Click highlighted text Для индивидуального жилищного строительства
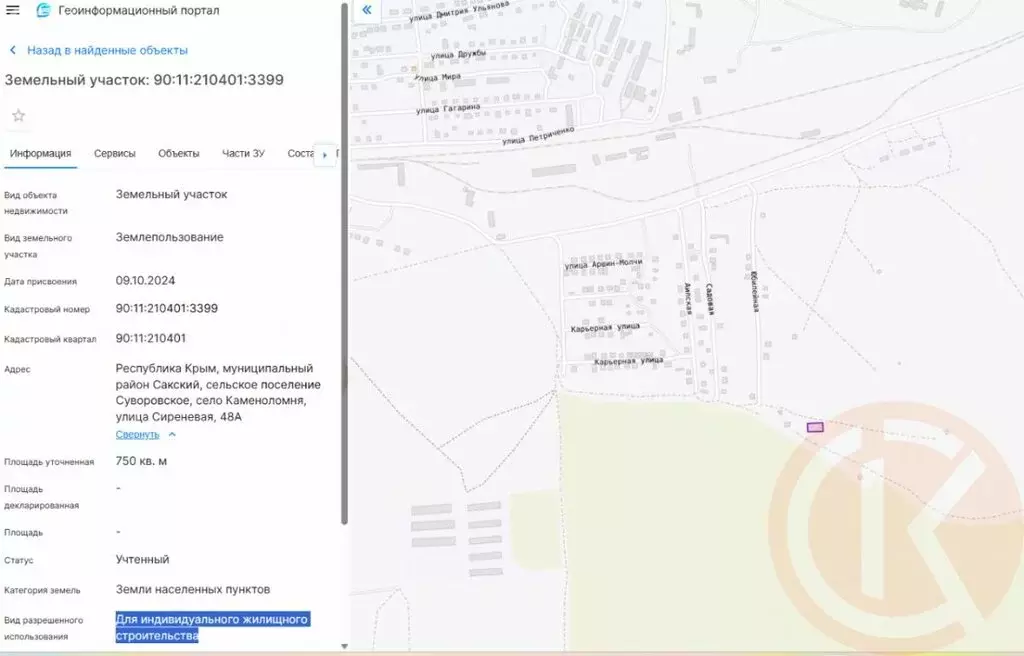The width and height of the screenshot is (1024, 656). coord(212,627)
